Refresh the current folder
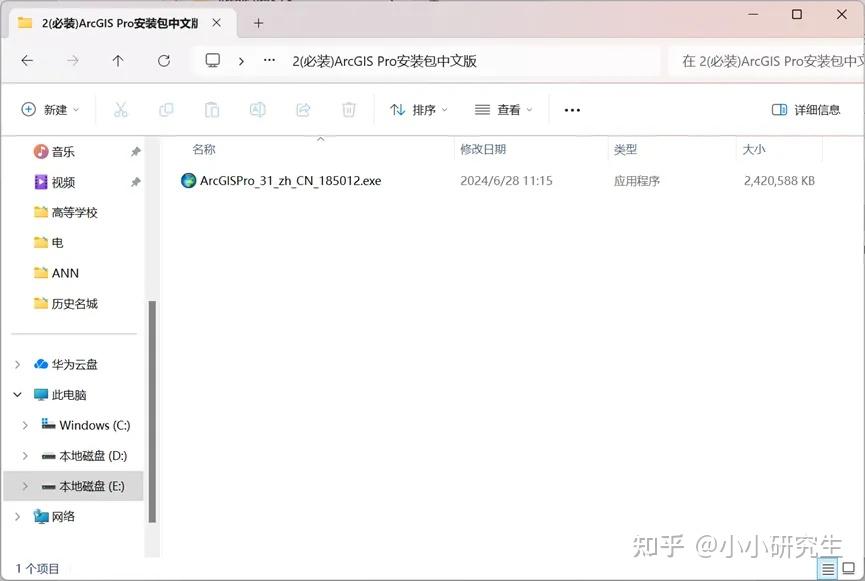Image resolution: width=865 pixels, height=581 pixels. (164, 61)
